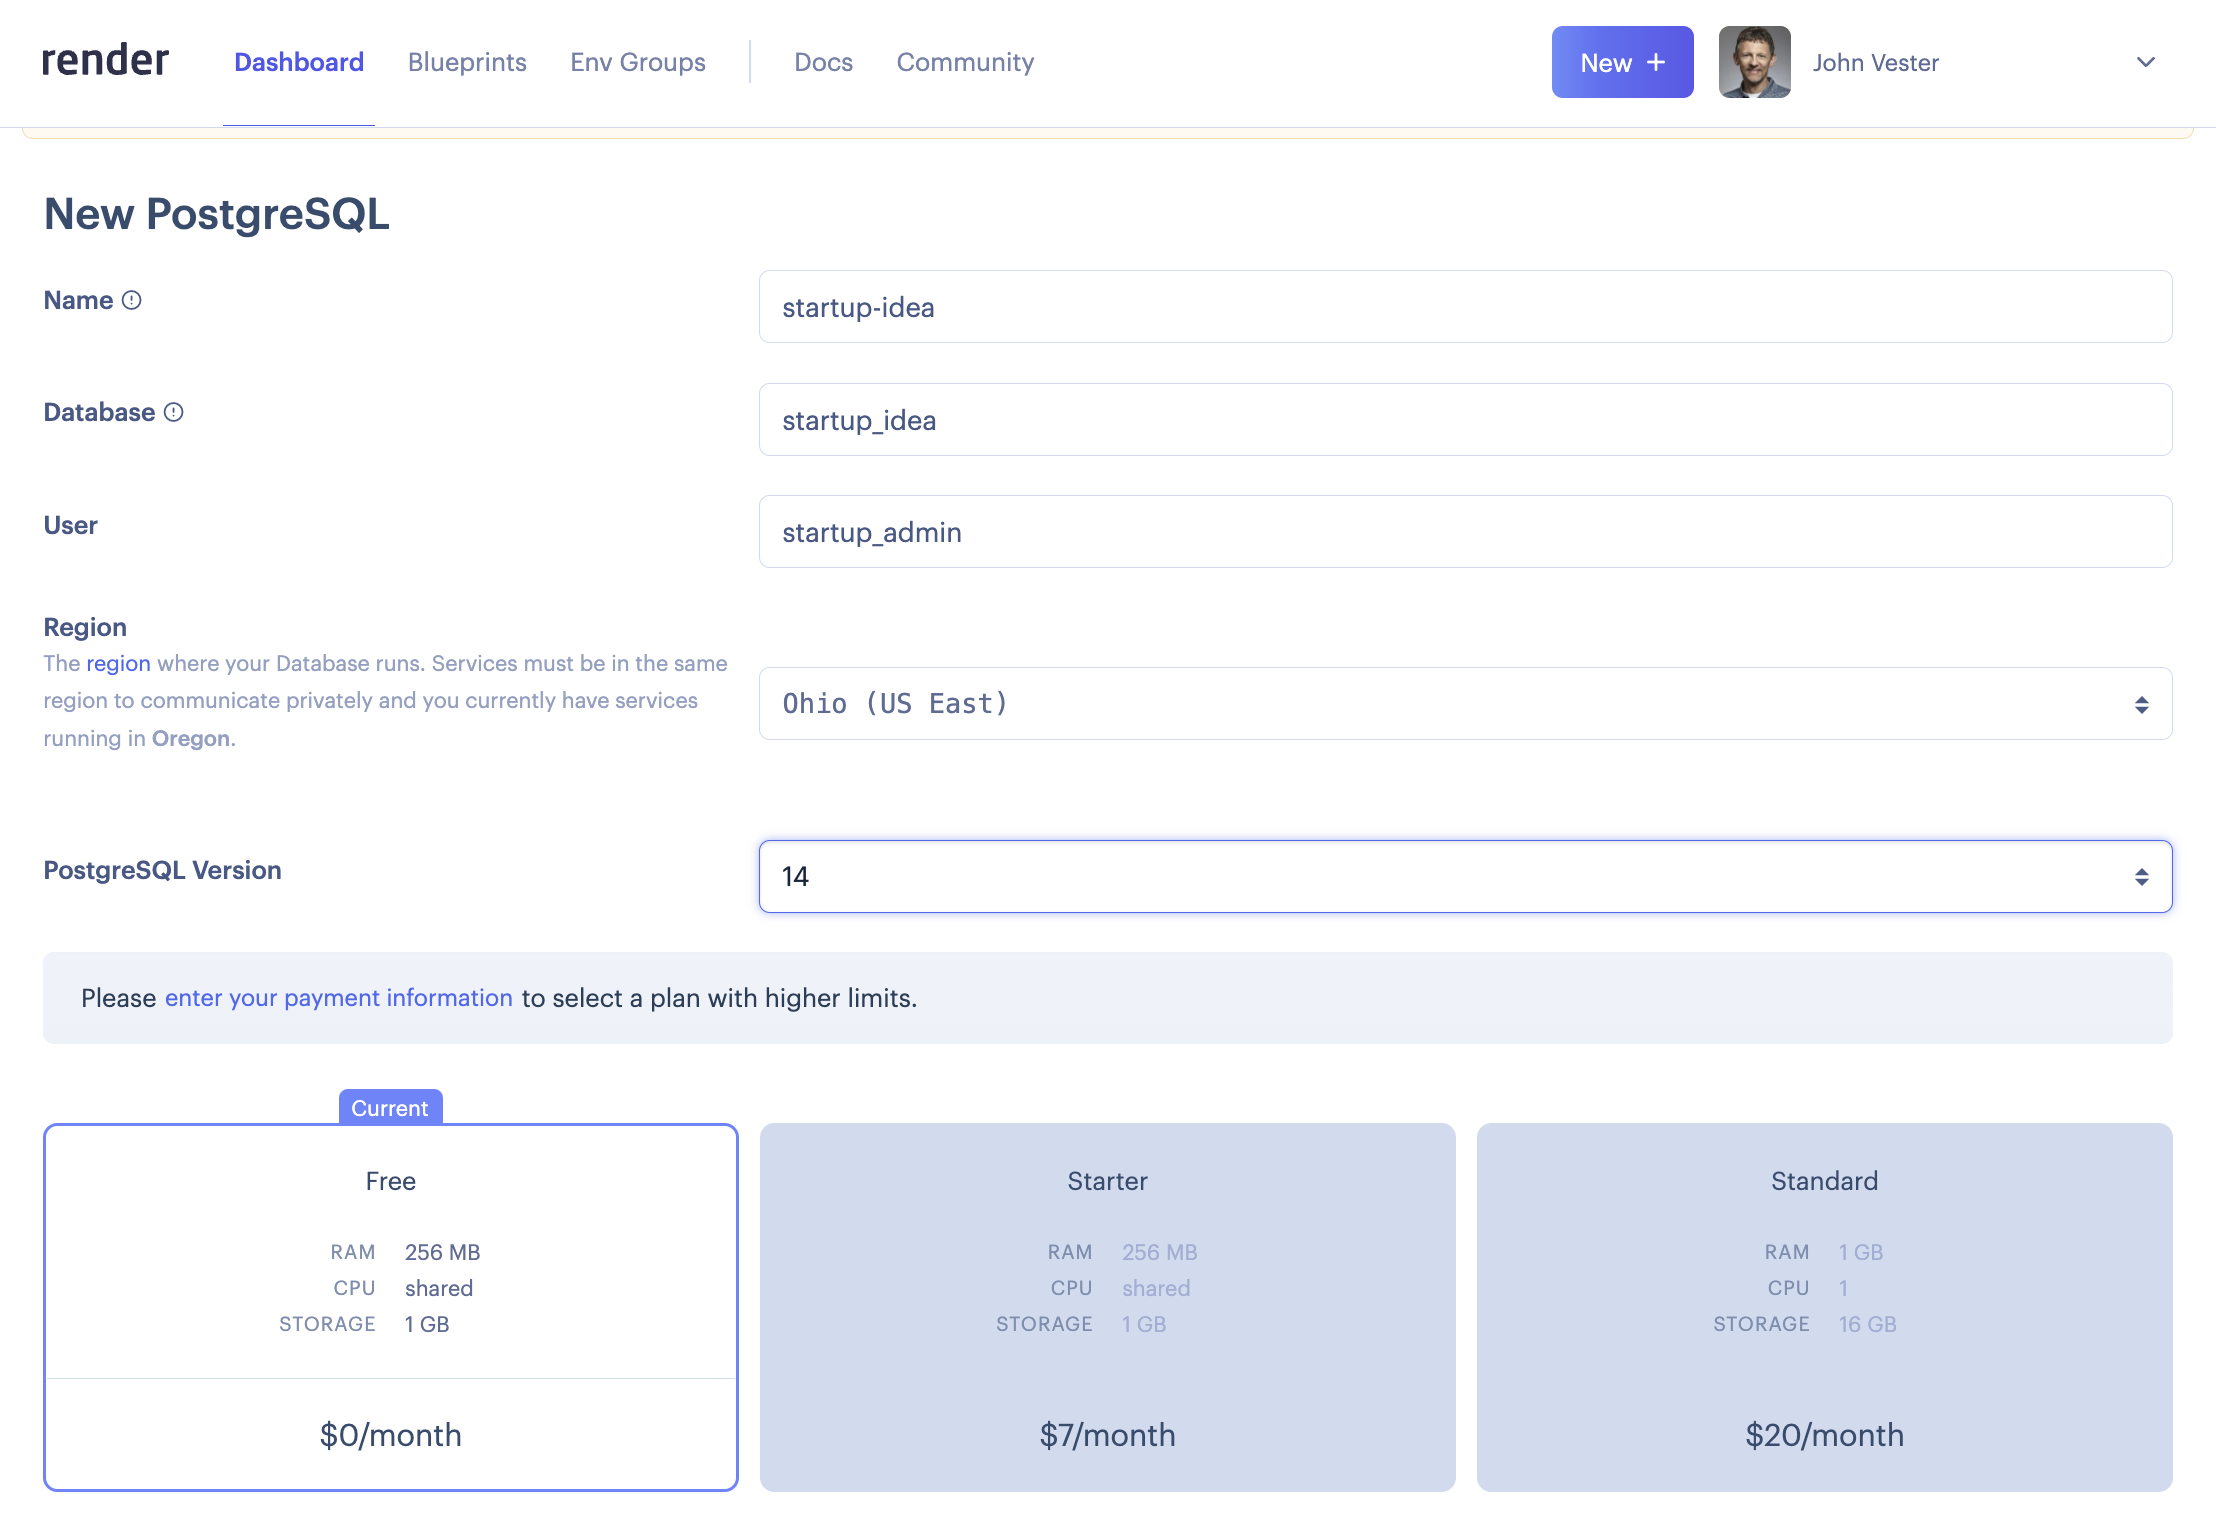Open the PostgreSQL Version dropdown

(1465, 876)
